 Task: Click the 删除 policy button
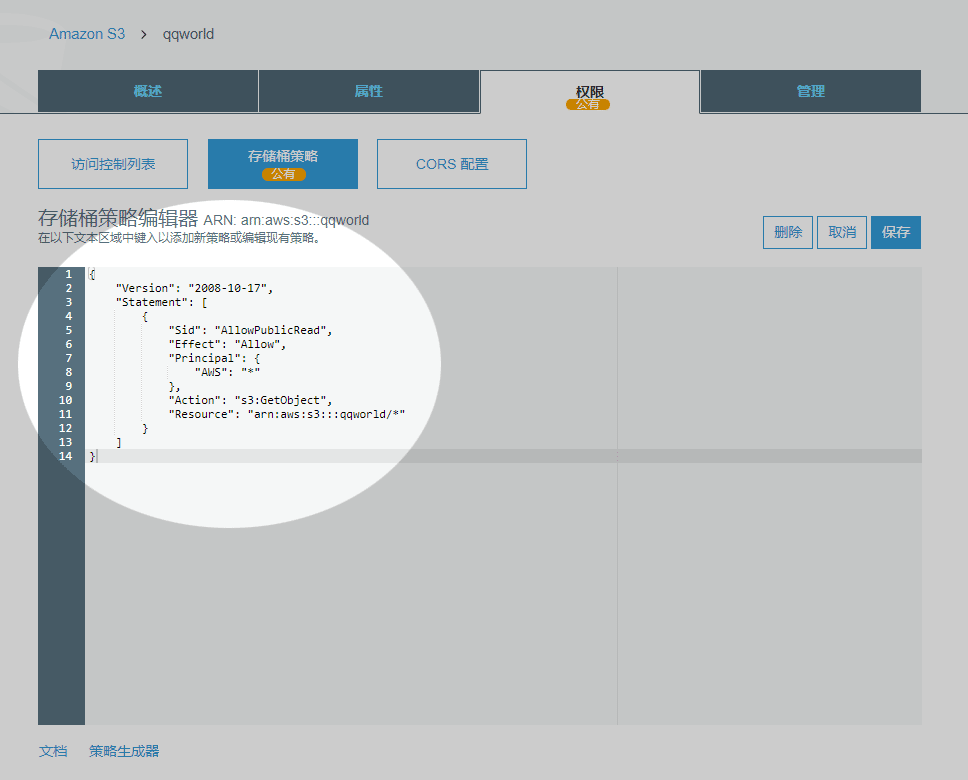tap(788, 232)
